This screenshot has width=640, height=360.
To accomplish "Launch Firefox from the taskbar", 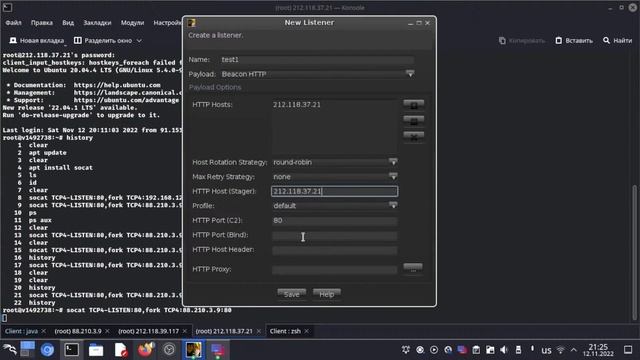I will [x=145, y=350].
